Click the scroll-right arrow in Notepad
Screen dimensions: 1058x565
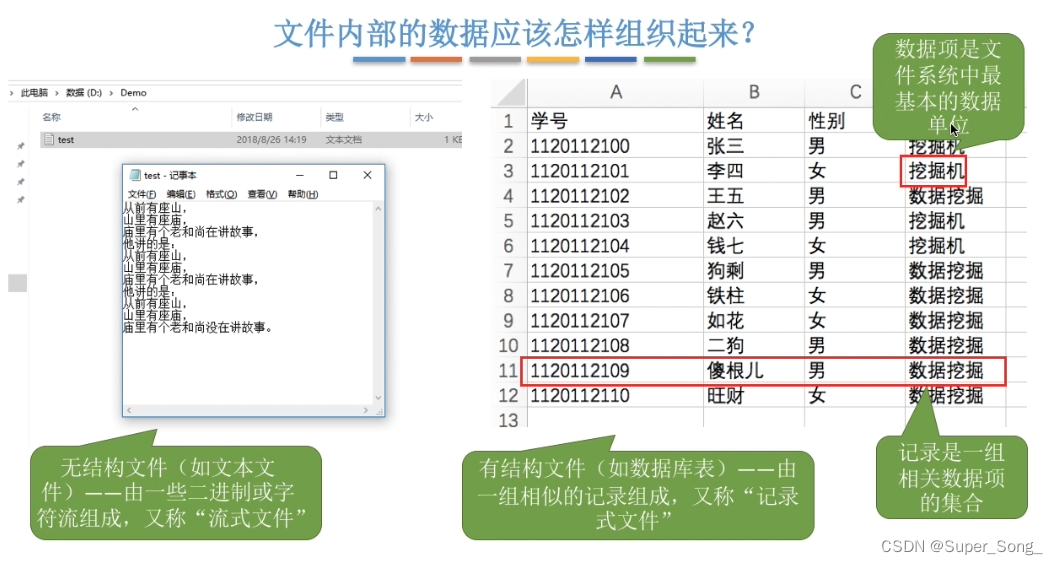coord(366,410)
